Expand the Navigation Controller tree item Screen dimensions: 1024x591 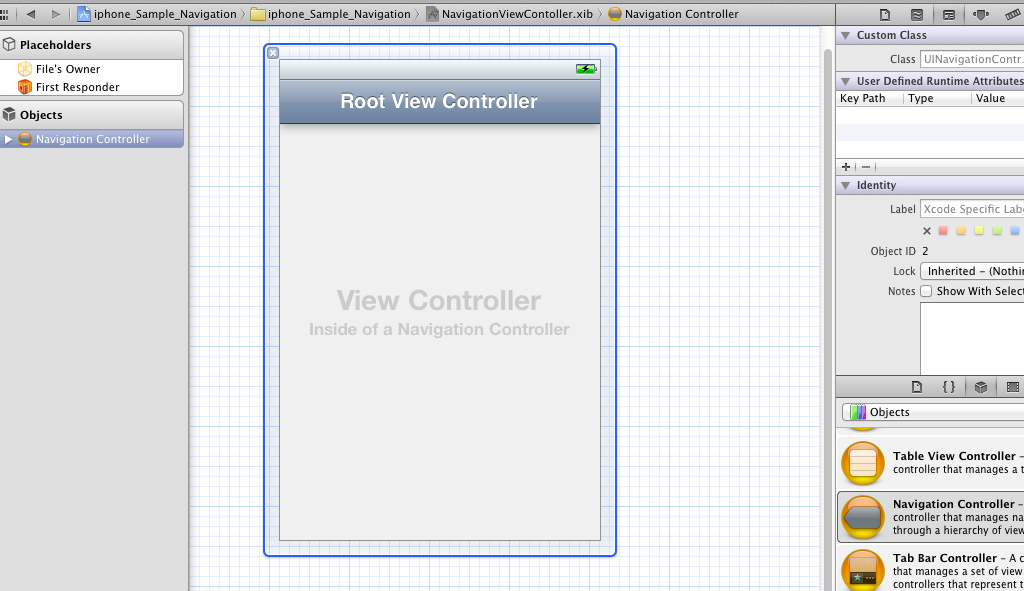pyautogui.click(x=8, y=139)
